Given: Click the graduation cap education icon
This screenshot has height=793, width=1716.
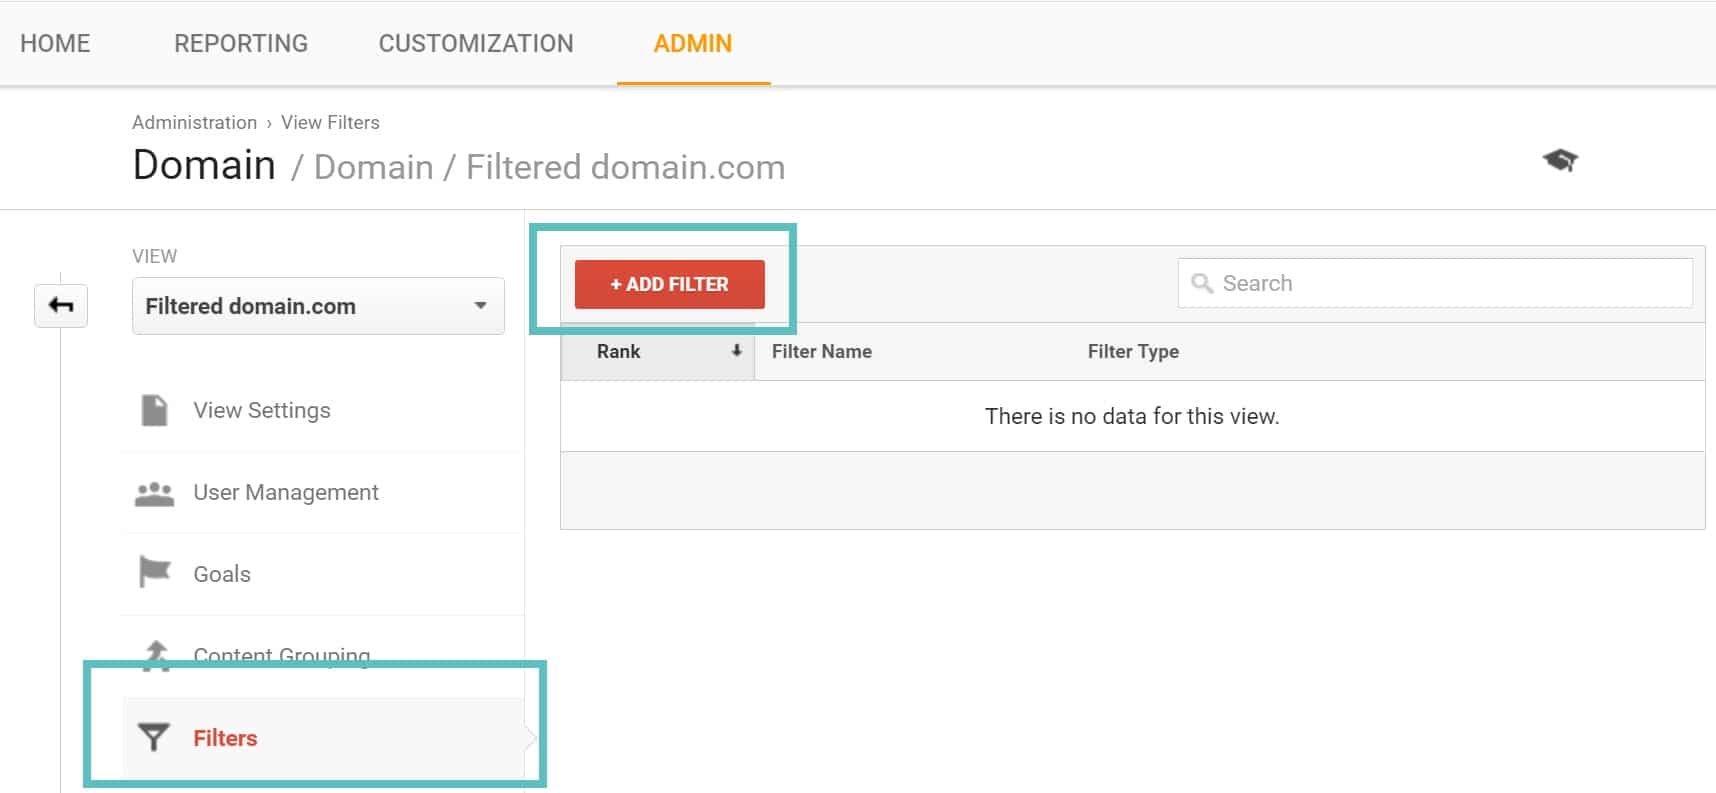Looking at the screenshot, I should point(1560,160).
